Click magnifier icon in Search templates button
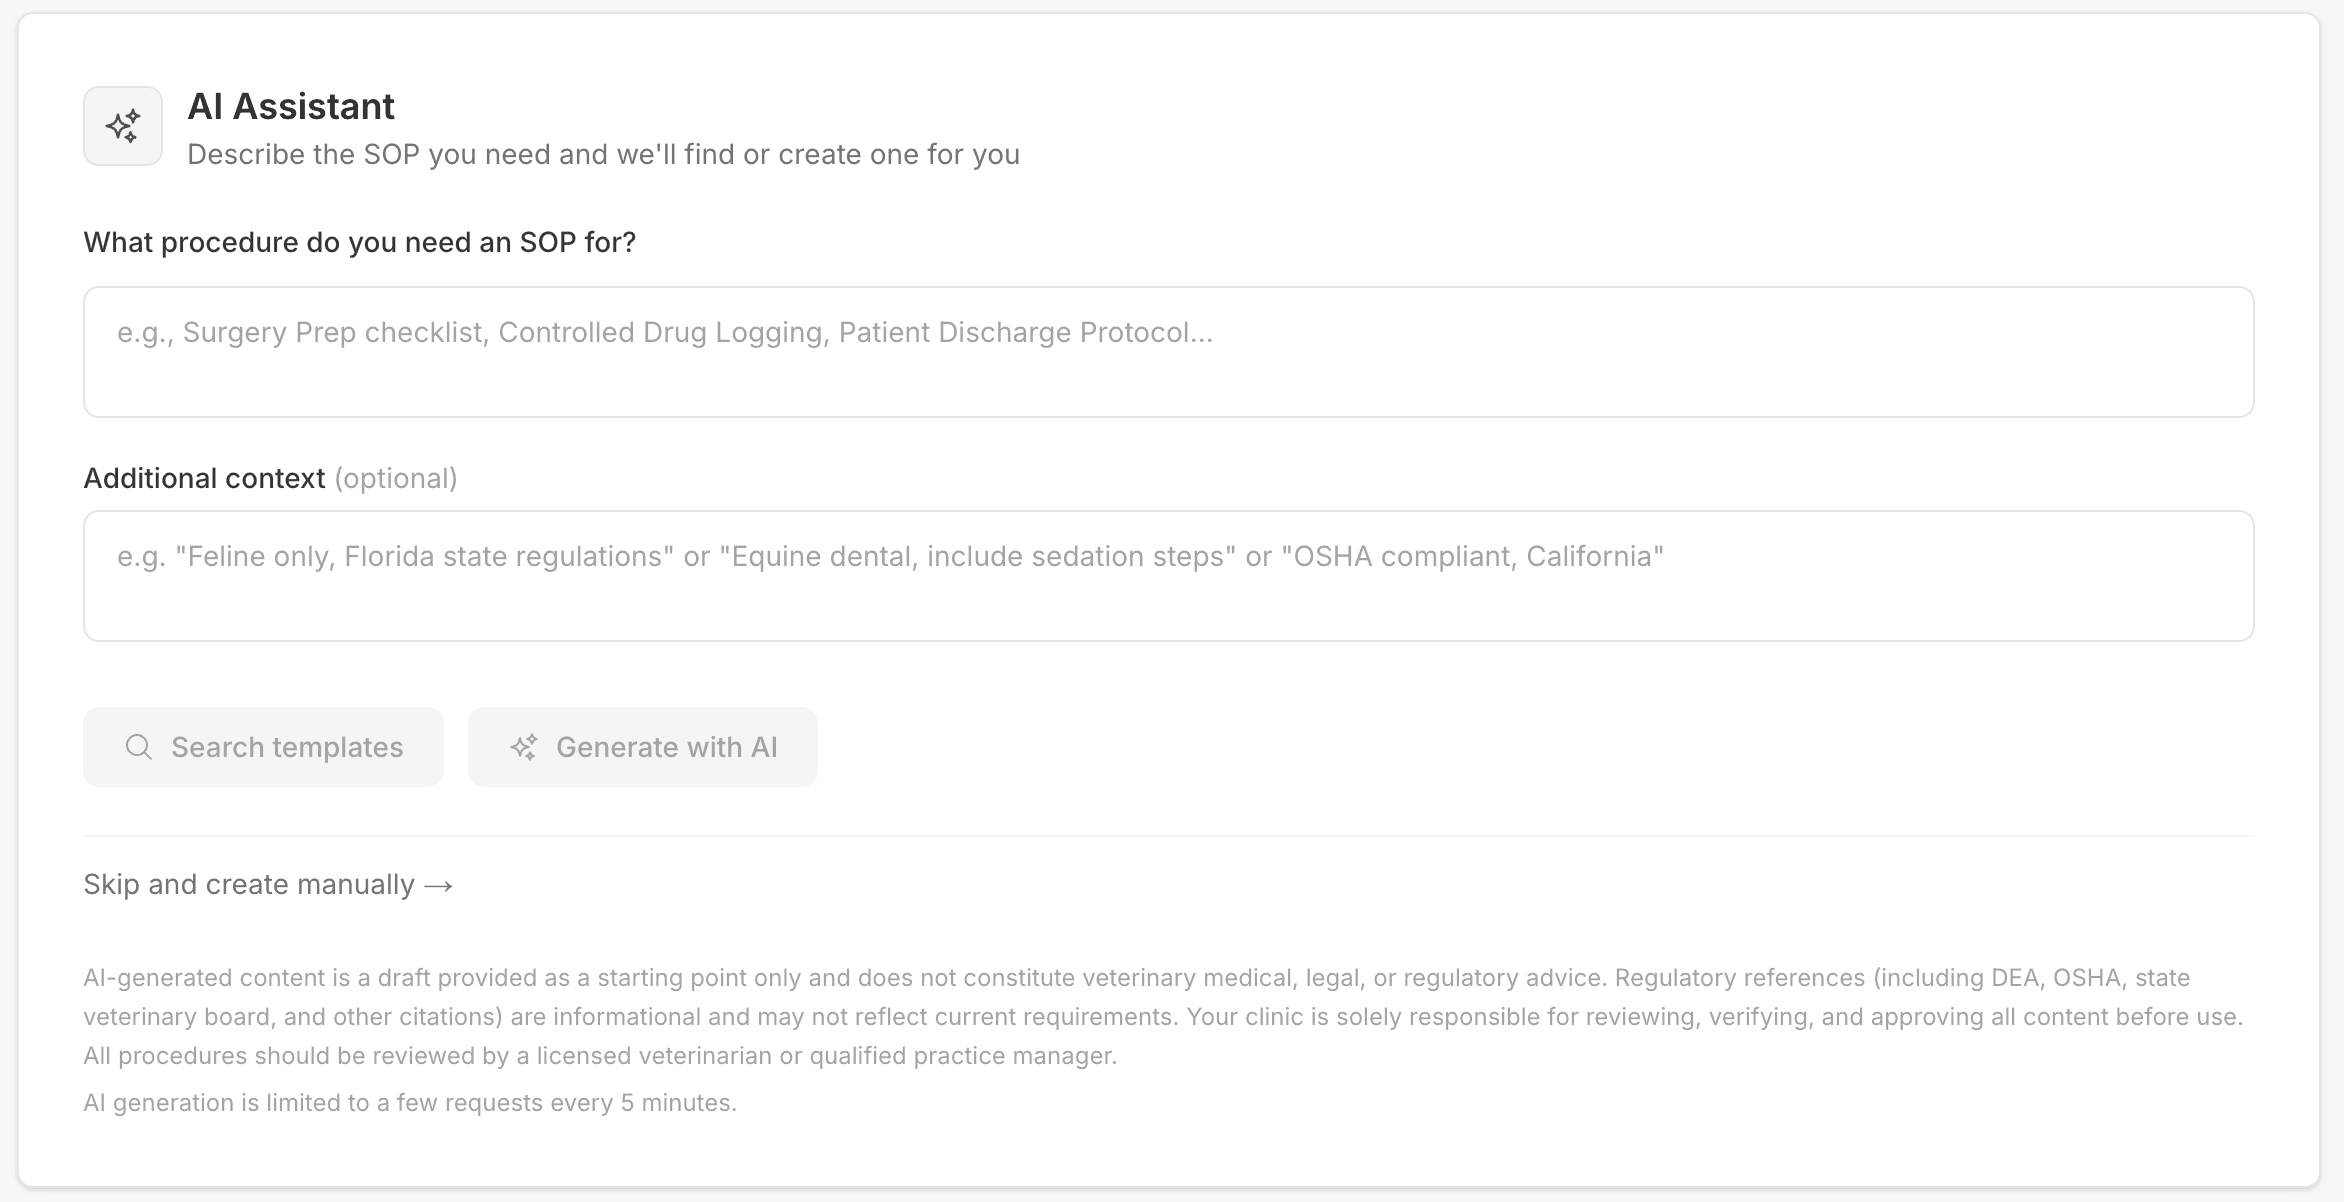The height and width of the screenshot is (1202, 2344). point(139,747)
